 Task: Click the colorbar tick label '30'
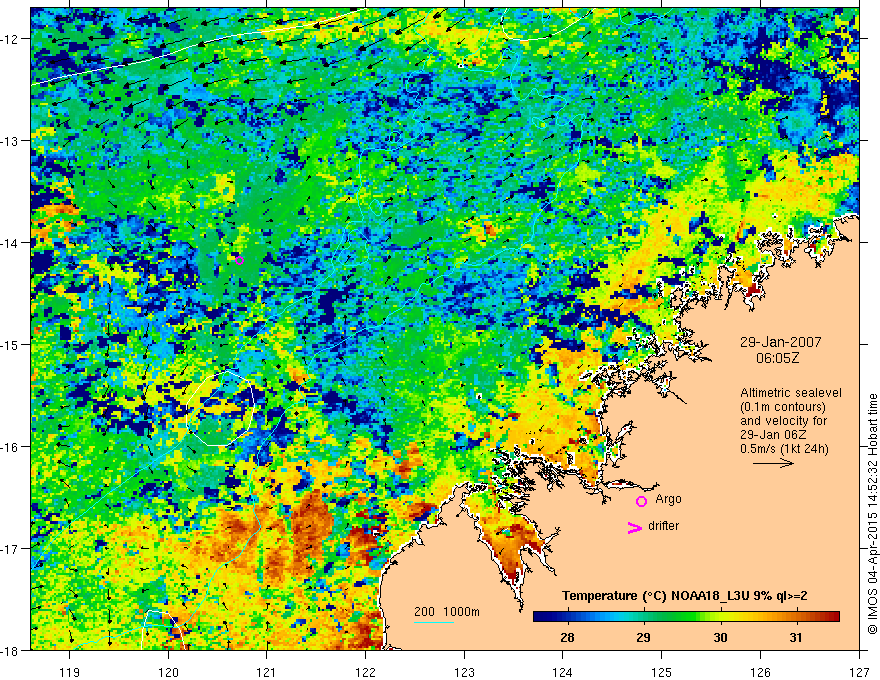pos(720,637)
